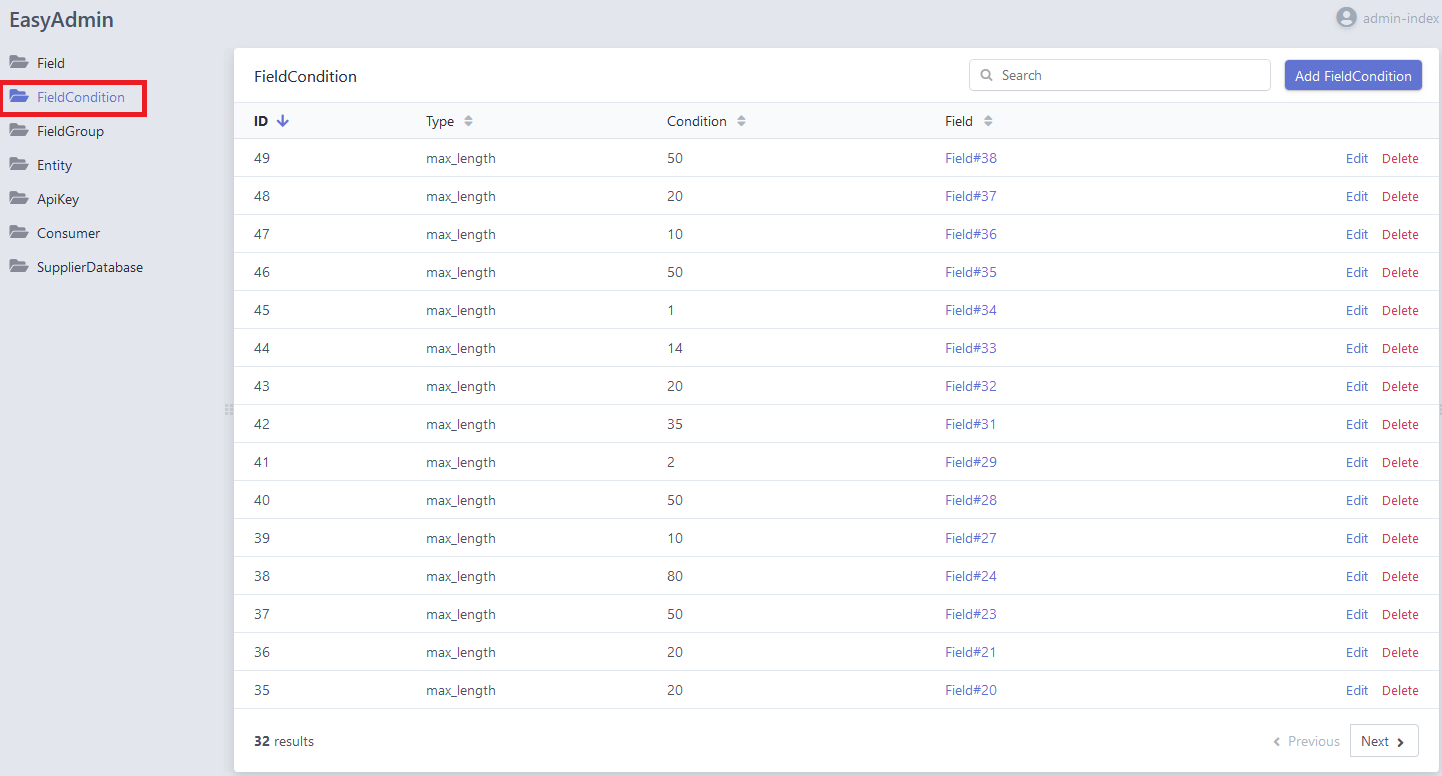Open the FieldCondition menu item

[x=80, y=97]
